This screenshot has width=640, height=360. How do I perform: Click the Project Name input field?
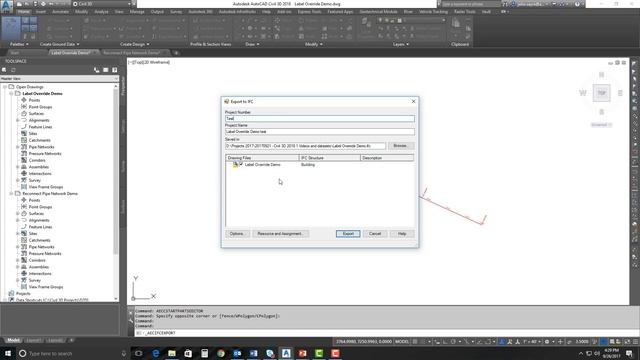point(320,131)
